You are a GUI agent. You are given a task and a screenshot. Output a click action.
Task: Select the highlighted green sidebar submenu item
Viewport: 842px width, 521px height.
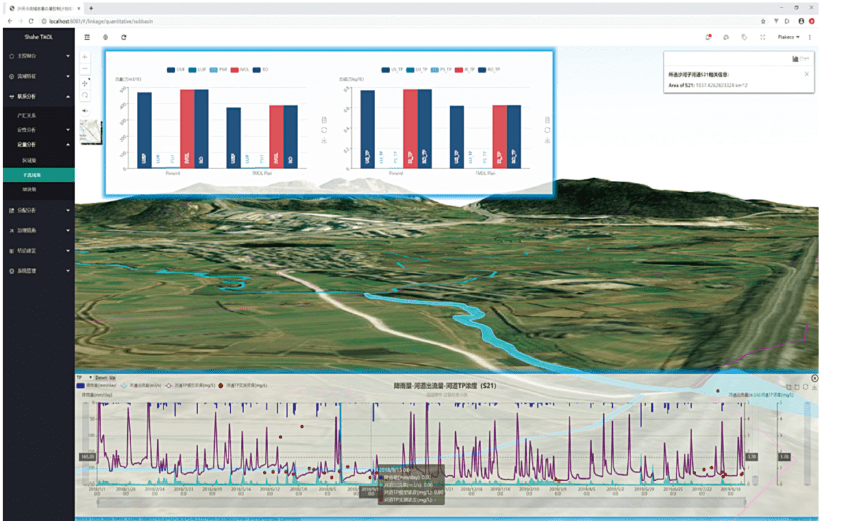point(39,175)
